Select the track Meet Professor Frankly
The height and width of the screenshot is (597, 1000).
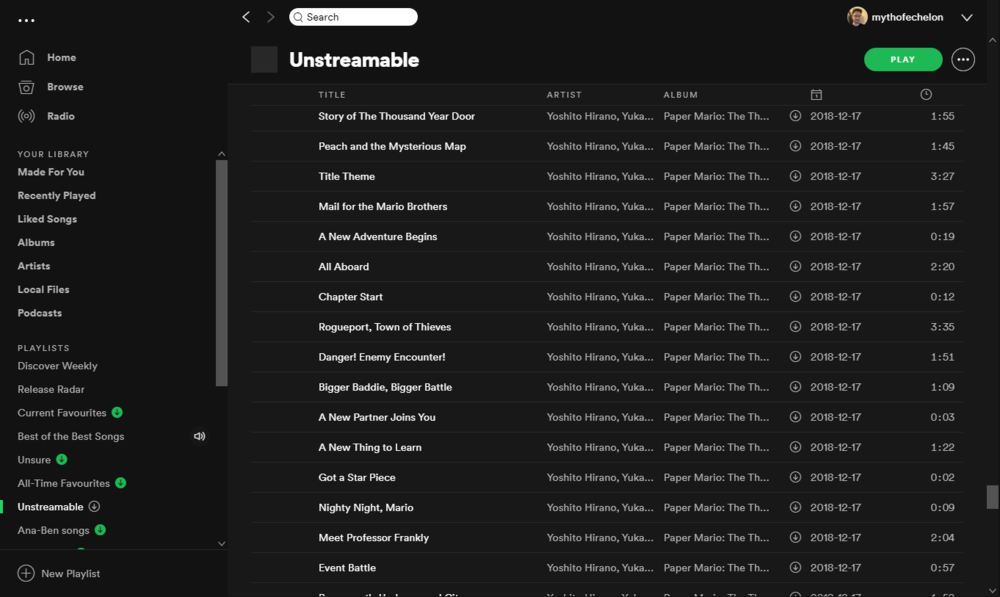374,538
